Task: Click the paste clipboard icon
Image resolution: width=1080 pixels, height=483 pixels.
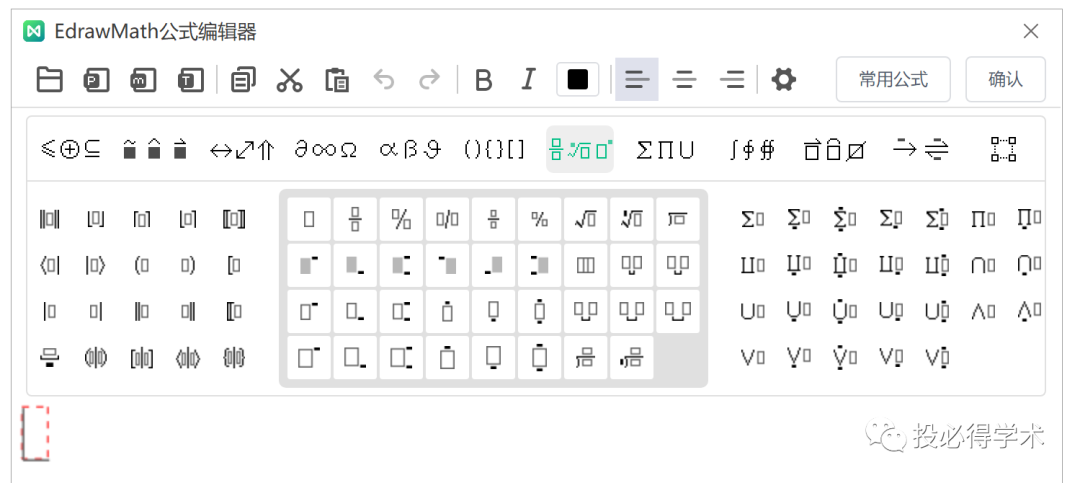Action: tap(337, 80)
